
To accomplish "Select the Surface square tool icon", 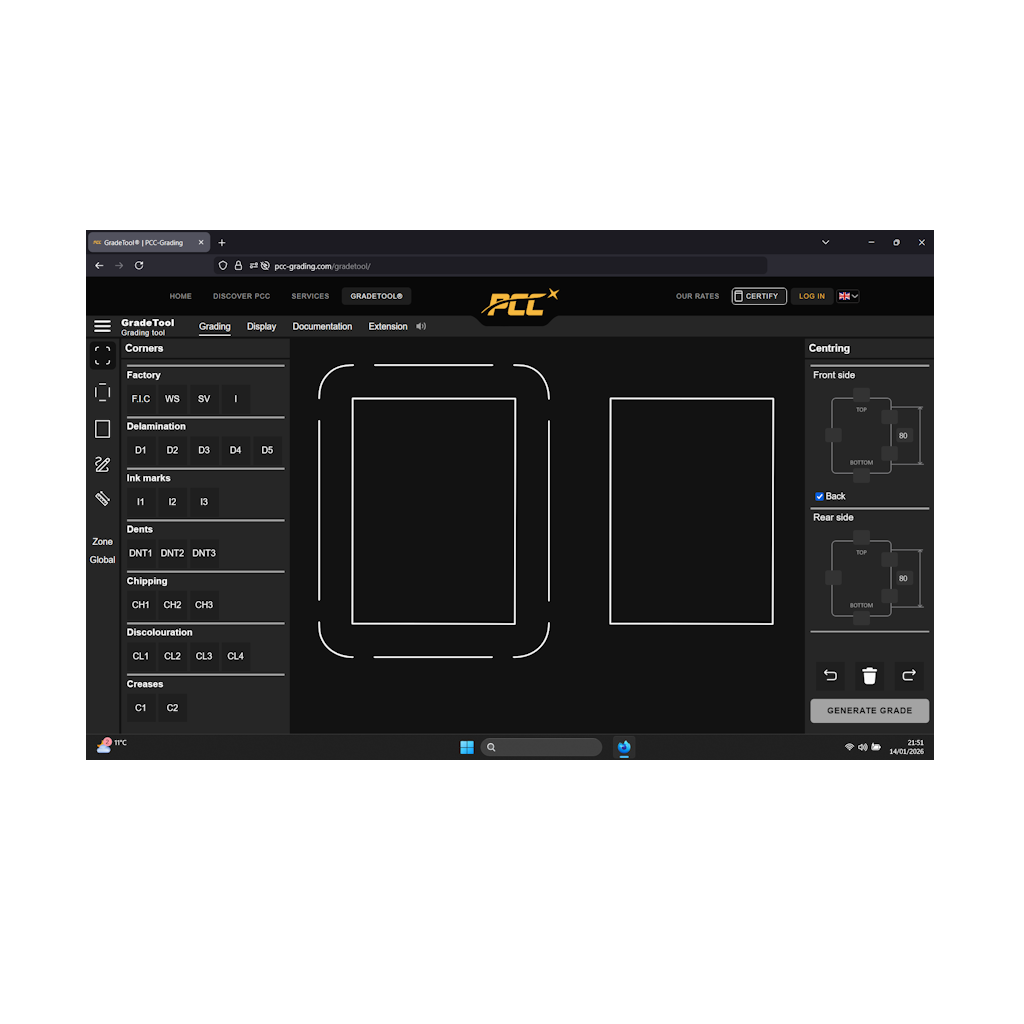I will 103,429.
